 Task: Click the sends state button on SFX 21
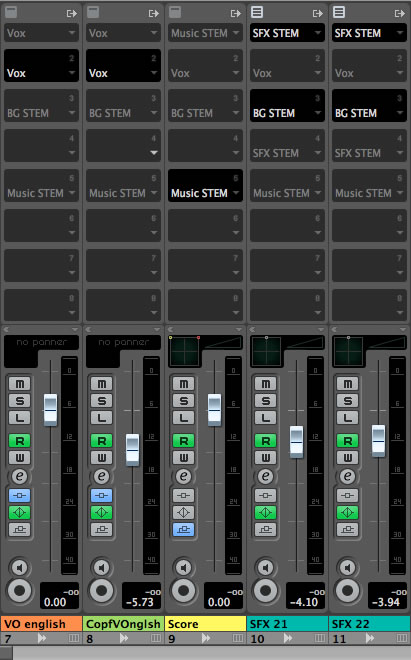click(265, 530)
